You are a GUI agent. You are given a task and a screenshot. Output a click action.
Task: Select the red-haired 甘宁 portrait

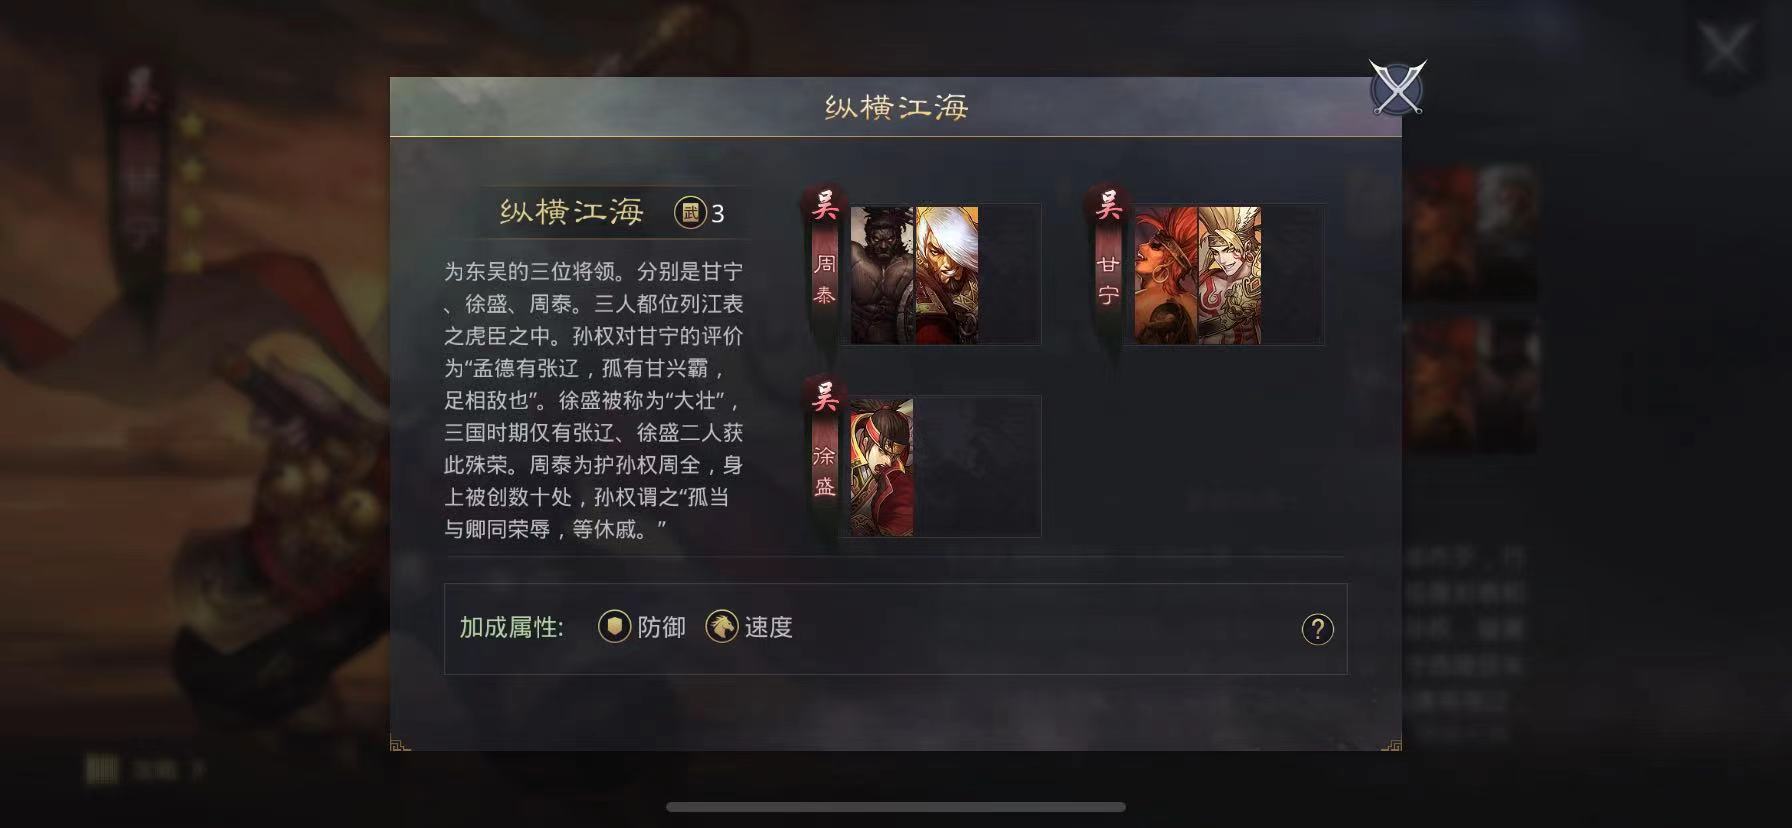pyautogui.click(x=1166, y=275)
